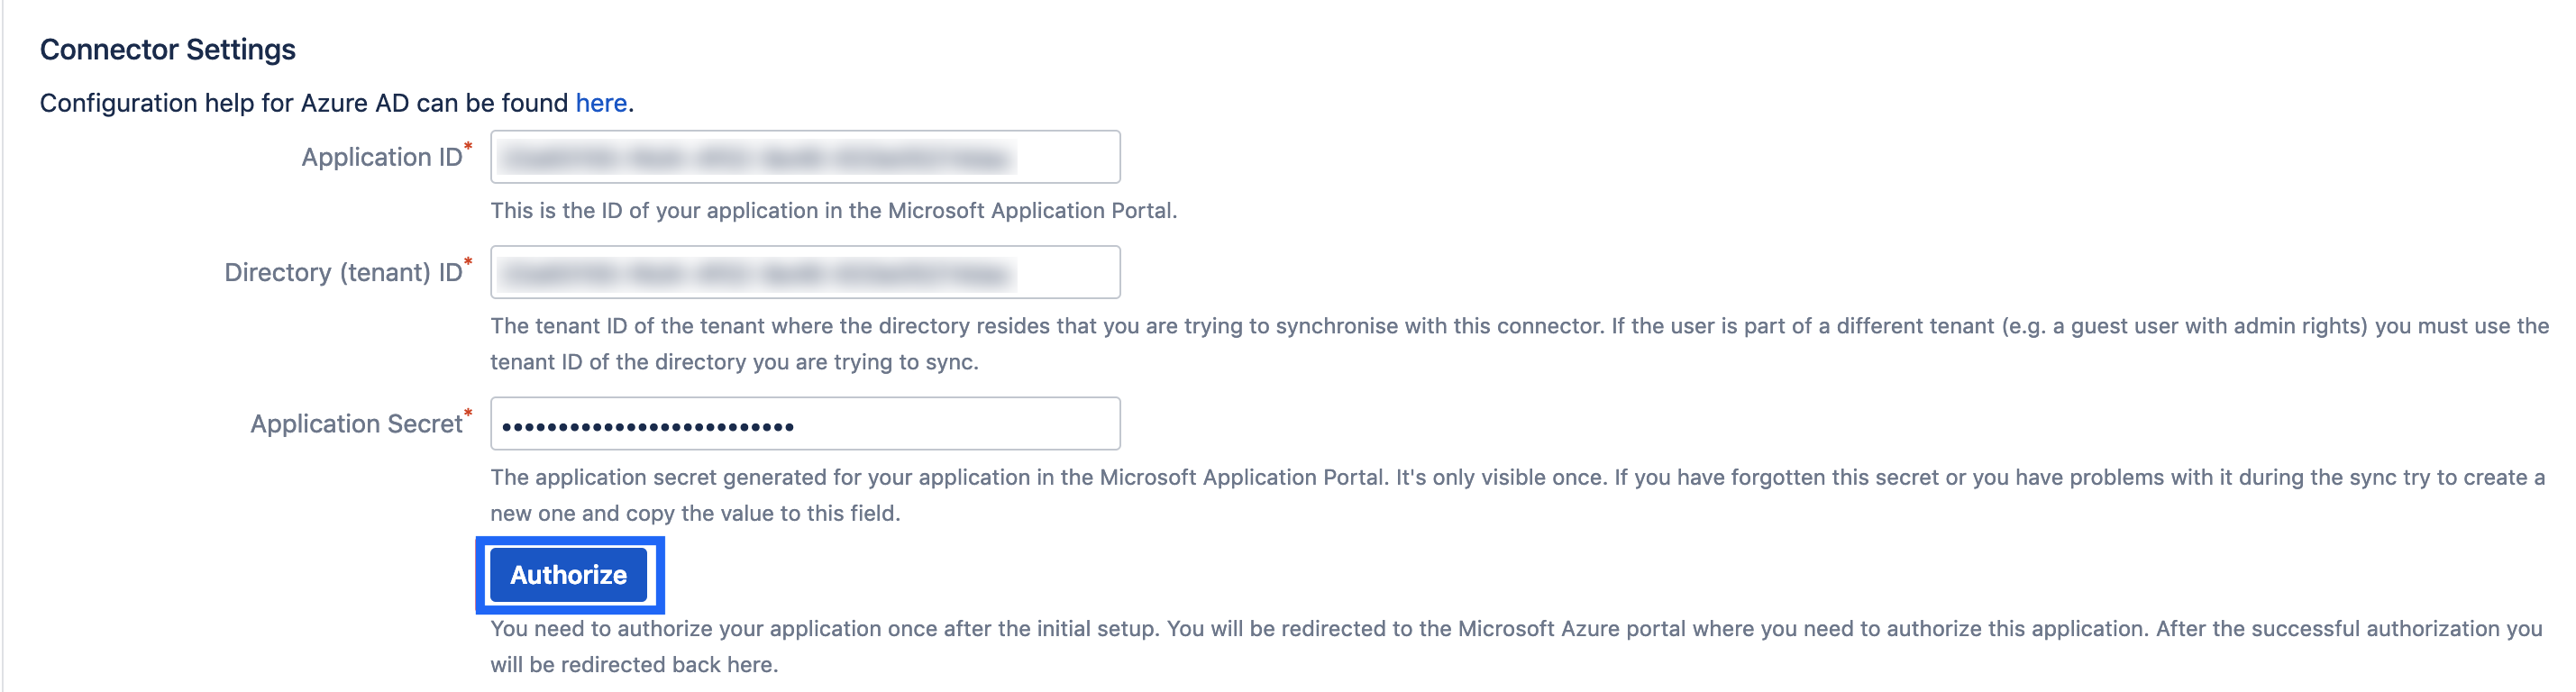The height and width of the screenshot is (692, 2576).
Task: Click the tenant ID description text
Action: (x=1519, y=344)
